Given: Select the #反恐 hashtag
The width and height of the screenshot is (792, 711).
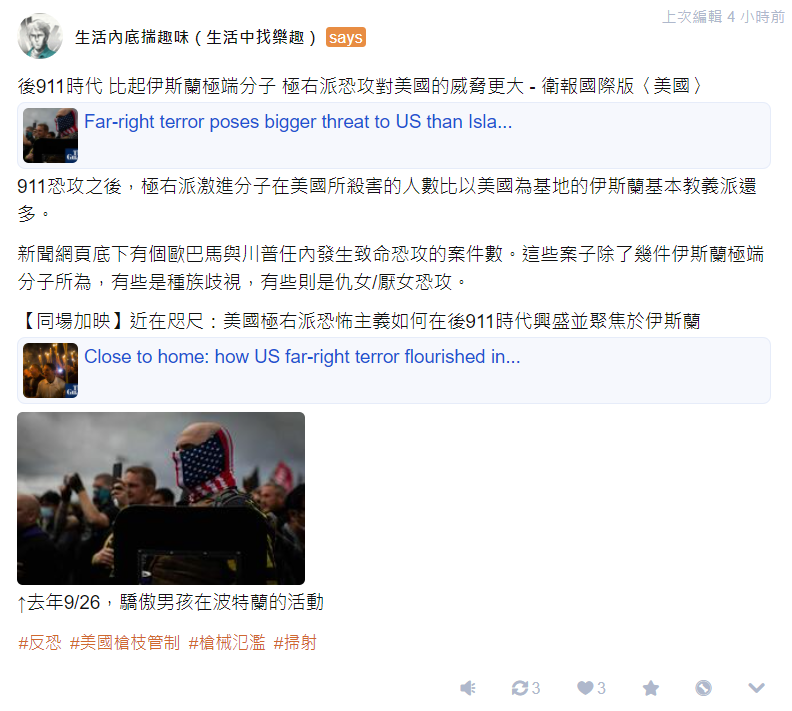Looking at the screenshot, I should (39, 643).
